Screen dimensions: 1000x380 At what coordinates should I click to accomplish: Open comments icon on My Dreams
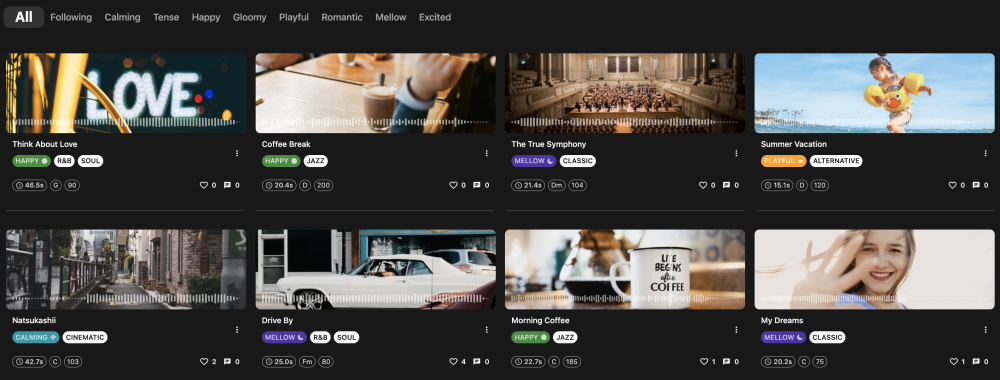pos(976,362)
